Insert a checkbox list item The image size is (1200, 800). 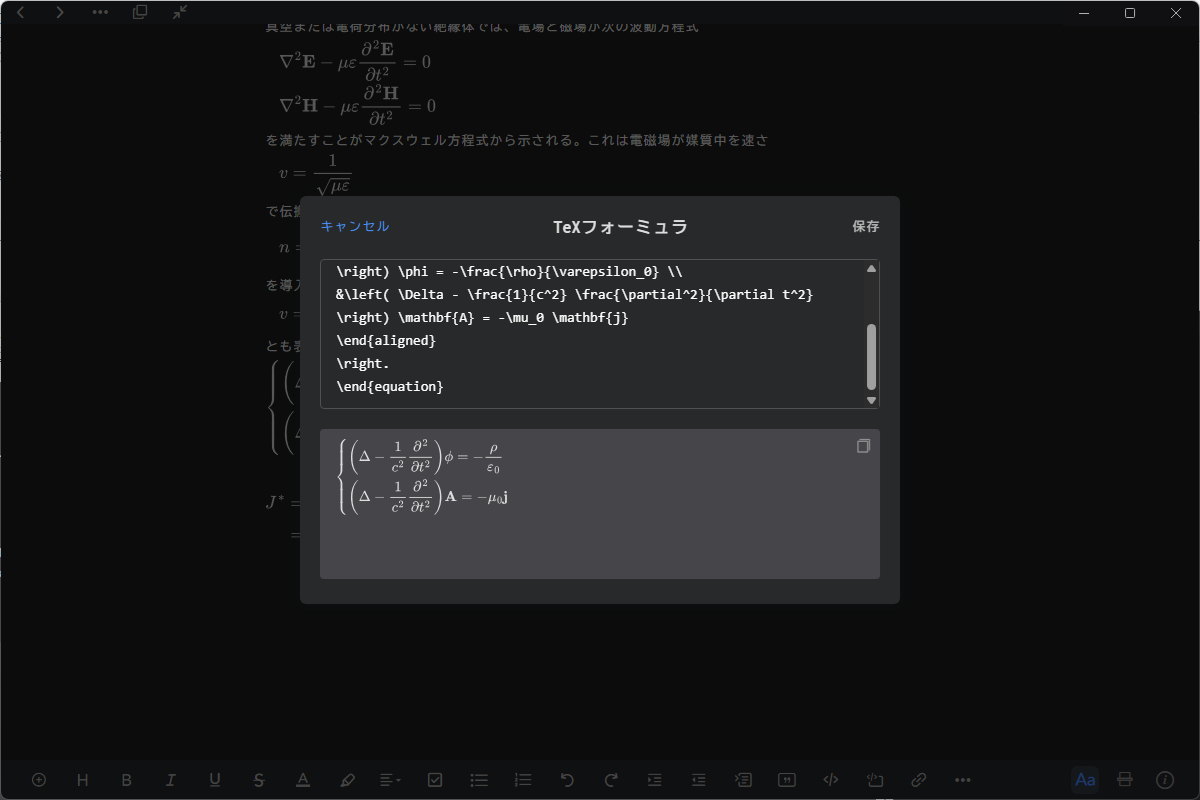click(435, 780)
